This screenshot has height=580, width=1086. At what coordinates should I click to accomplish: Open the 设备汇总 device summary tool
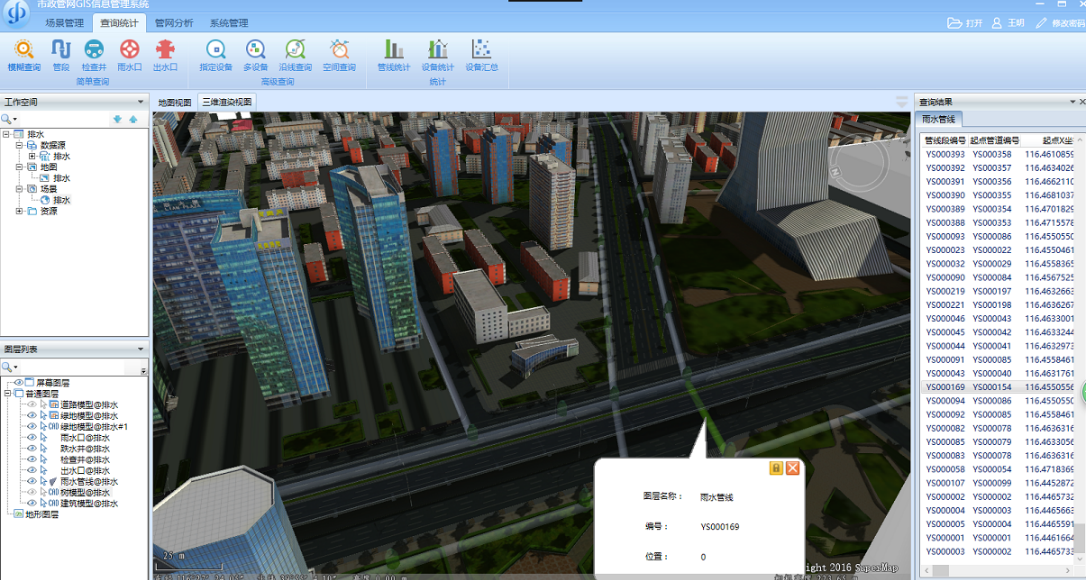(x=481, y=54)
